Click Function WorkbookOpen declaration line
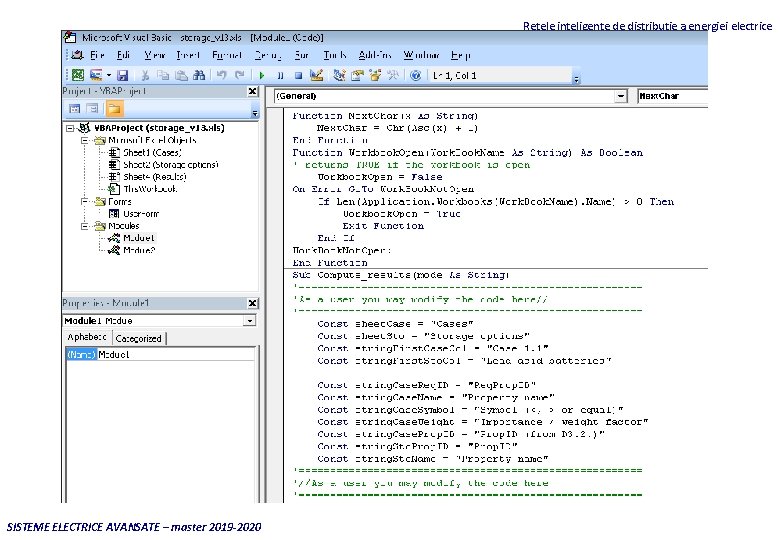 (468, 153)
